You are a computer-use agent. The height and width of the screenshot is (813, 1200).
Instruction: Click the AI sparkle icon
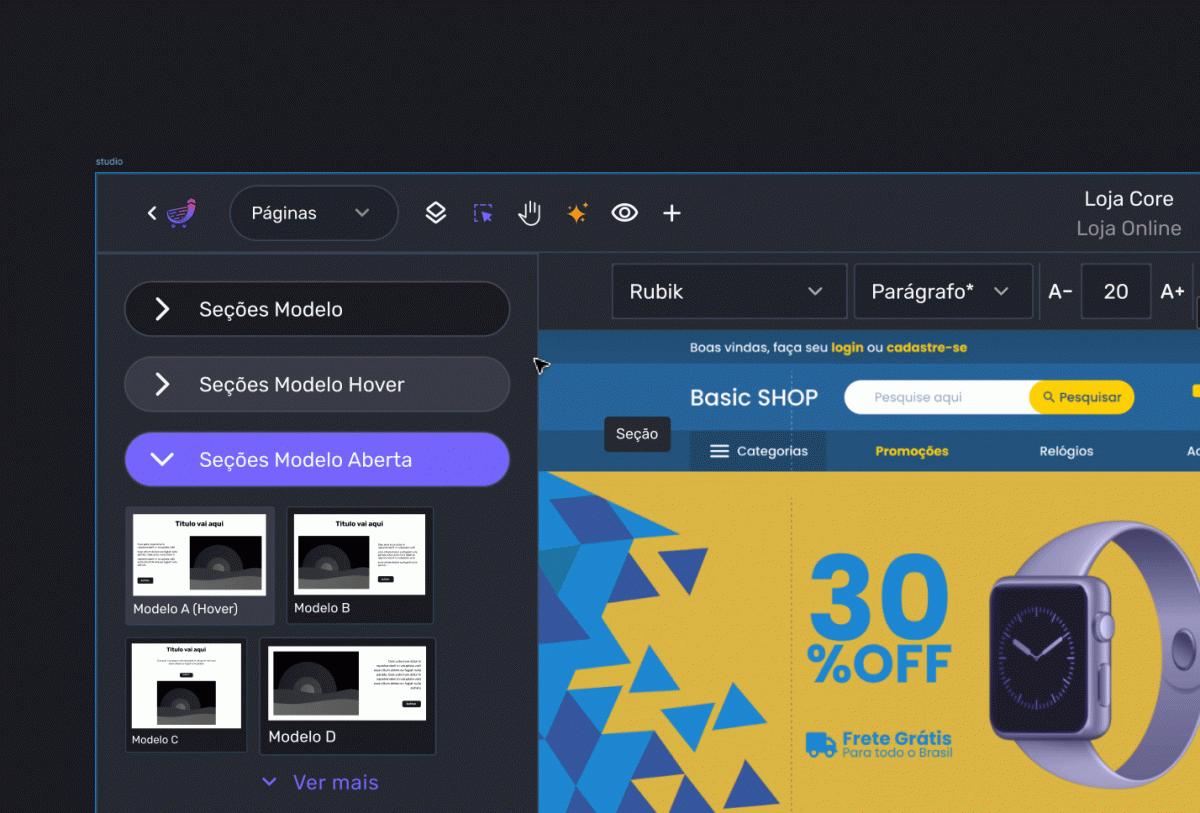tap(577, 213)
